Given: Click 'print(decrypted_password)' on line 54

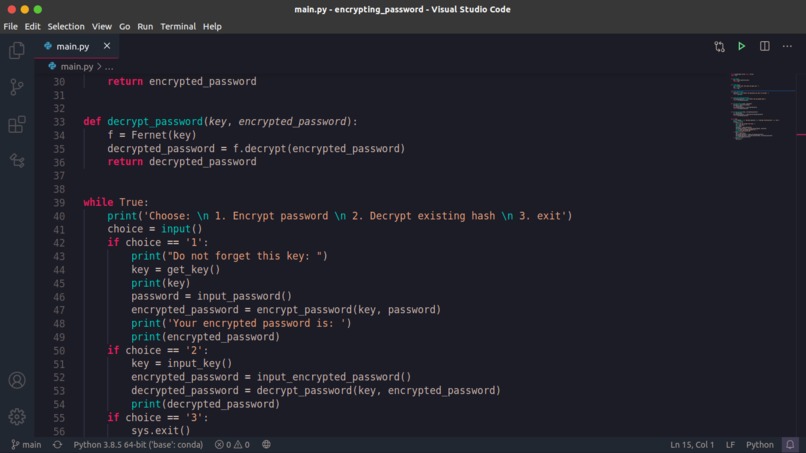Looking at the screenshot, I should pyautogui.click(x=205, y=404).
